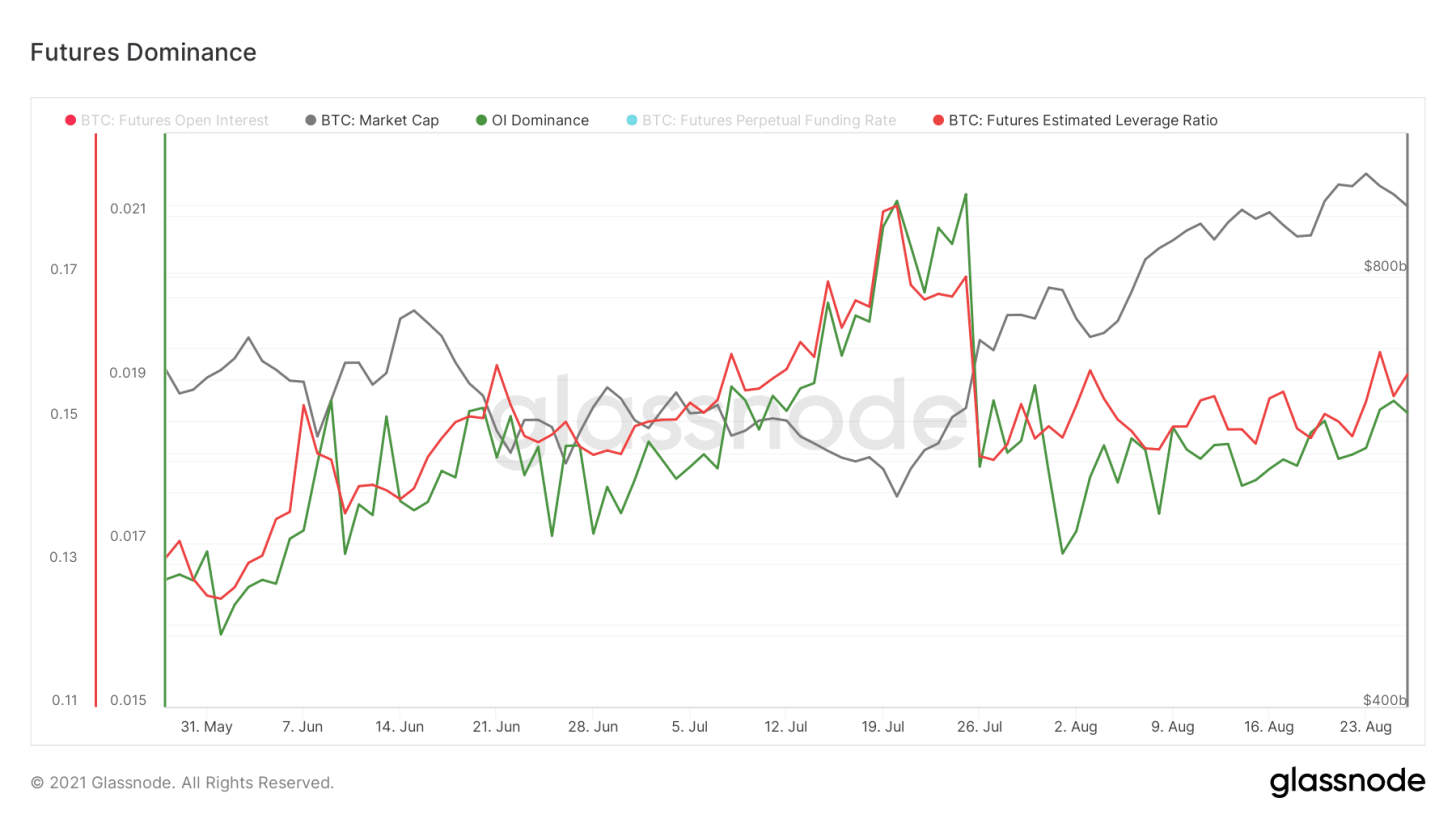Click the red Estimated Leverage Ratio dot
1456x819 pixels.
[x=937, y=121]
